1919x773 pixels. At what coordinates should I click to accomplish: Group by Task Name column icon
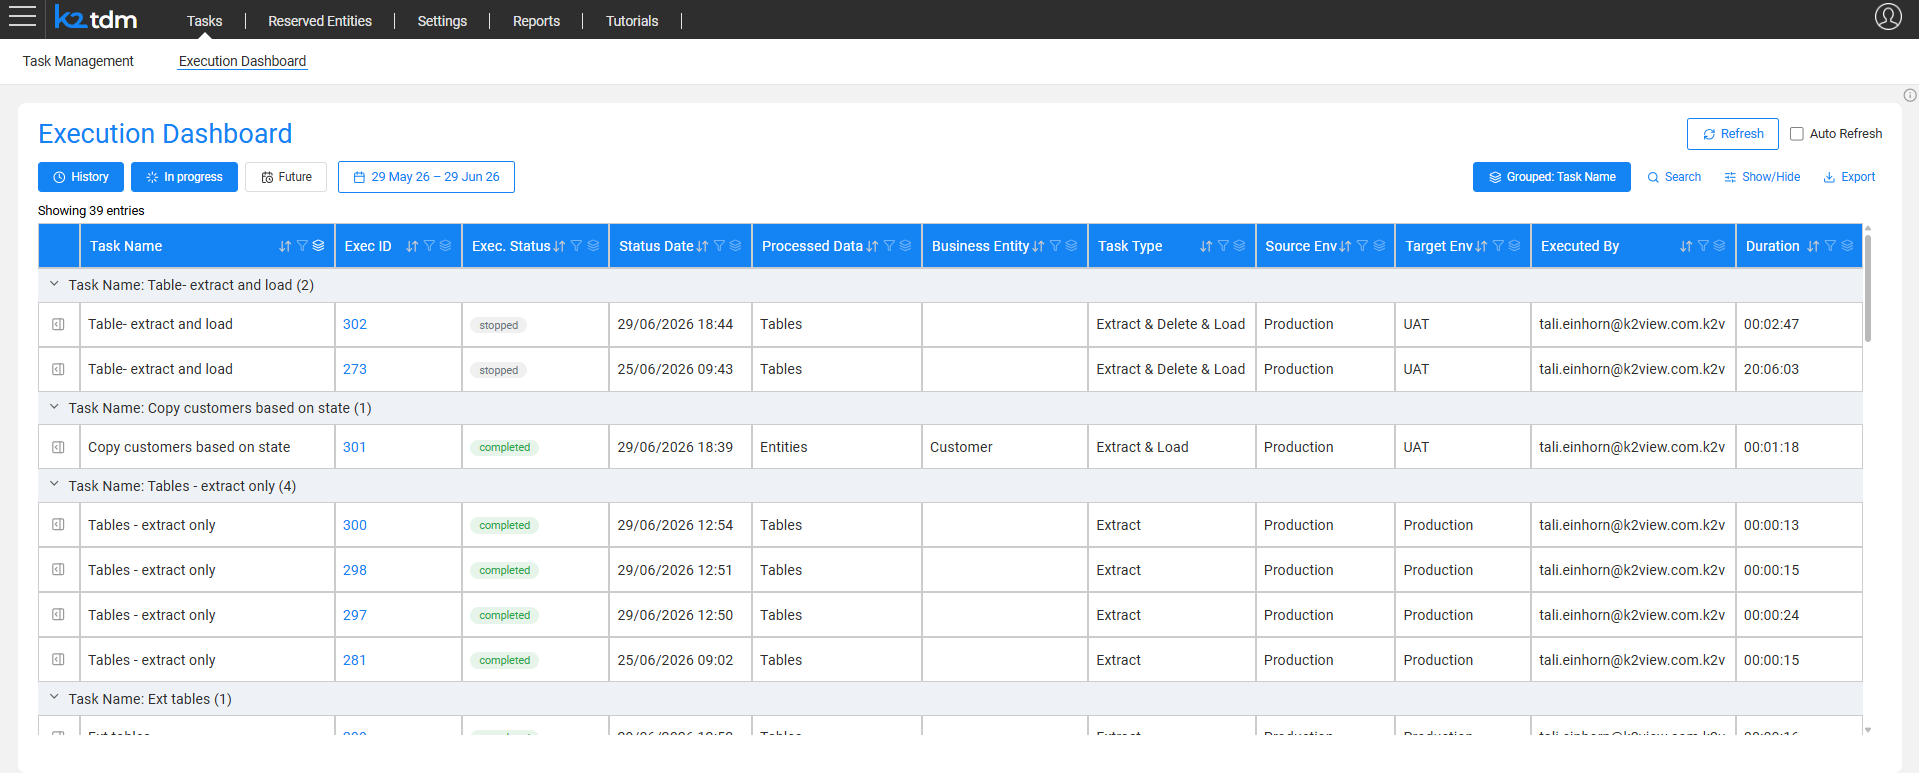coord(318,246)
